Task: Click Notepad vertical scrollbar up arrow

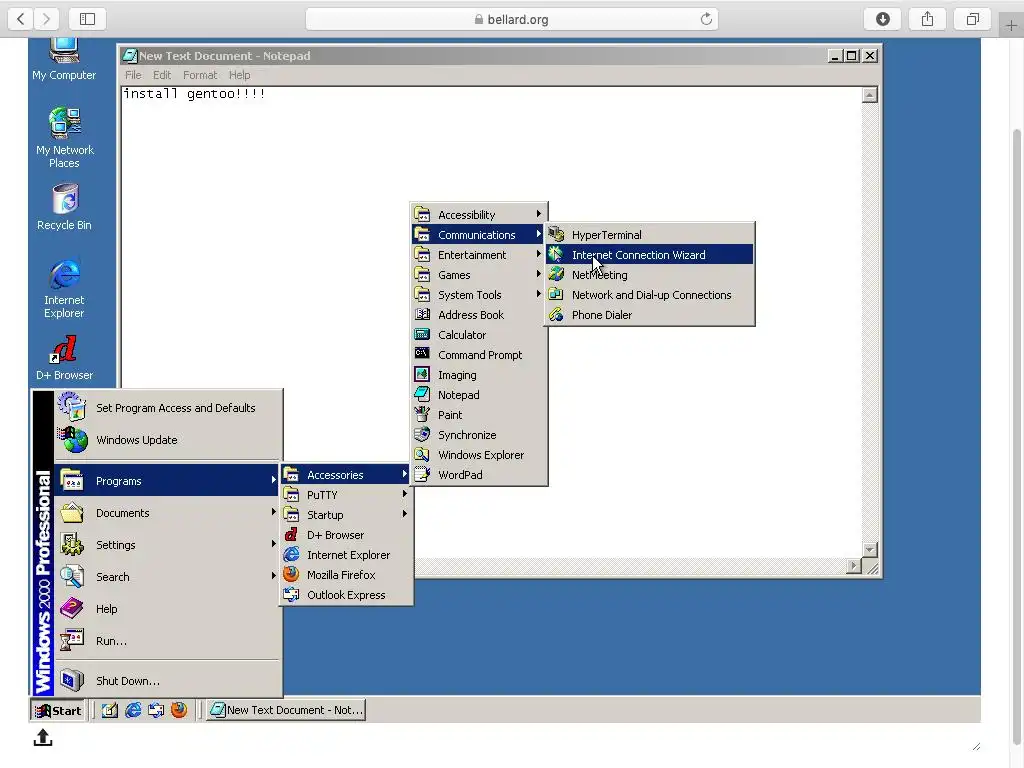Action: 869,95
